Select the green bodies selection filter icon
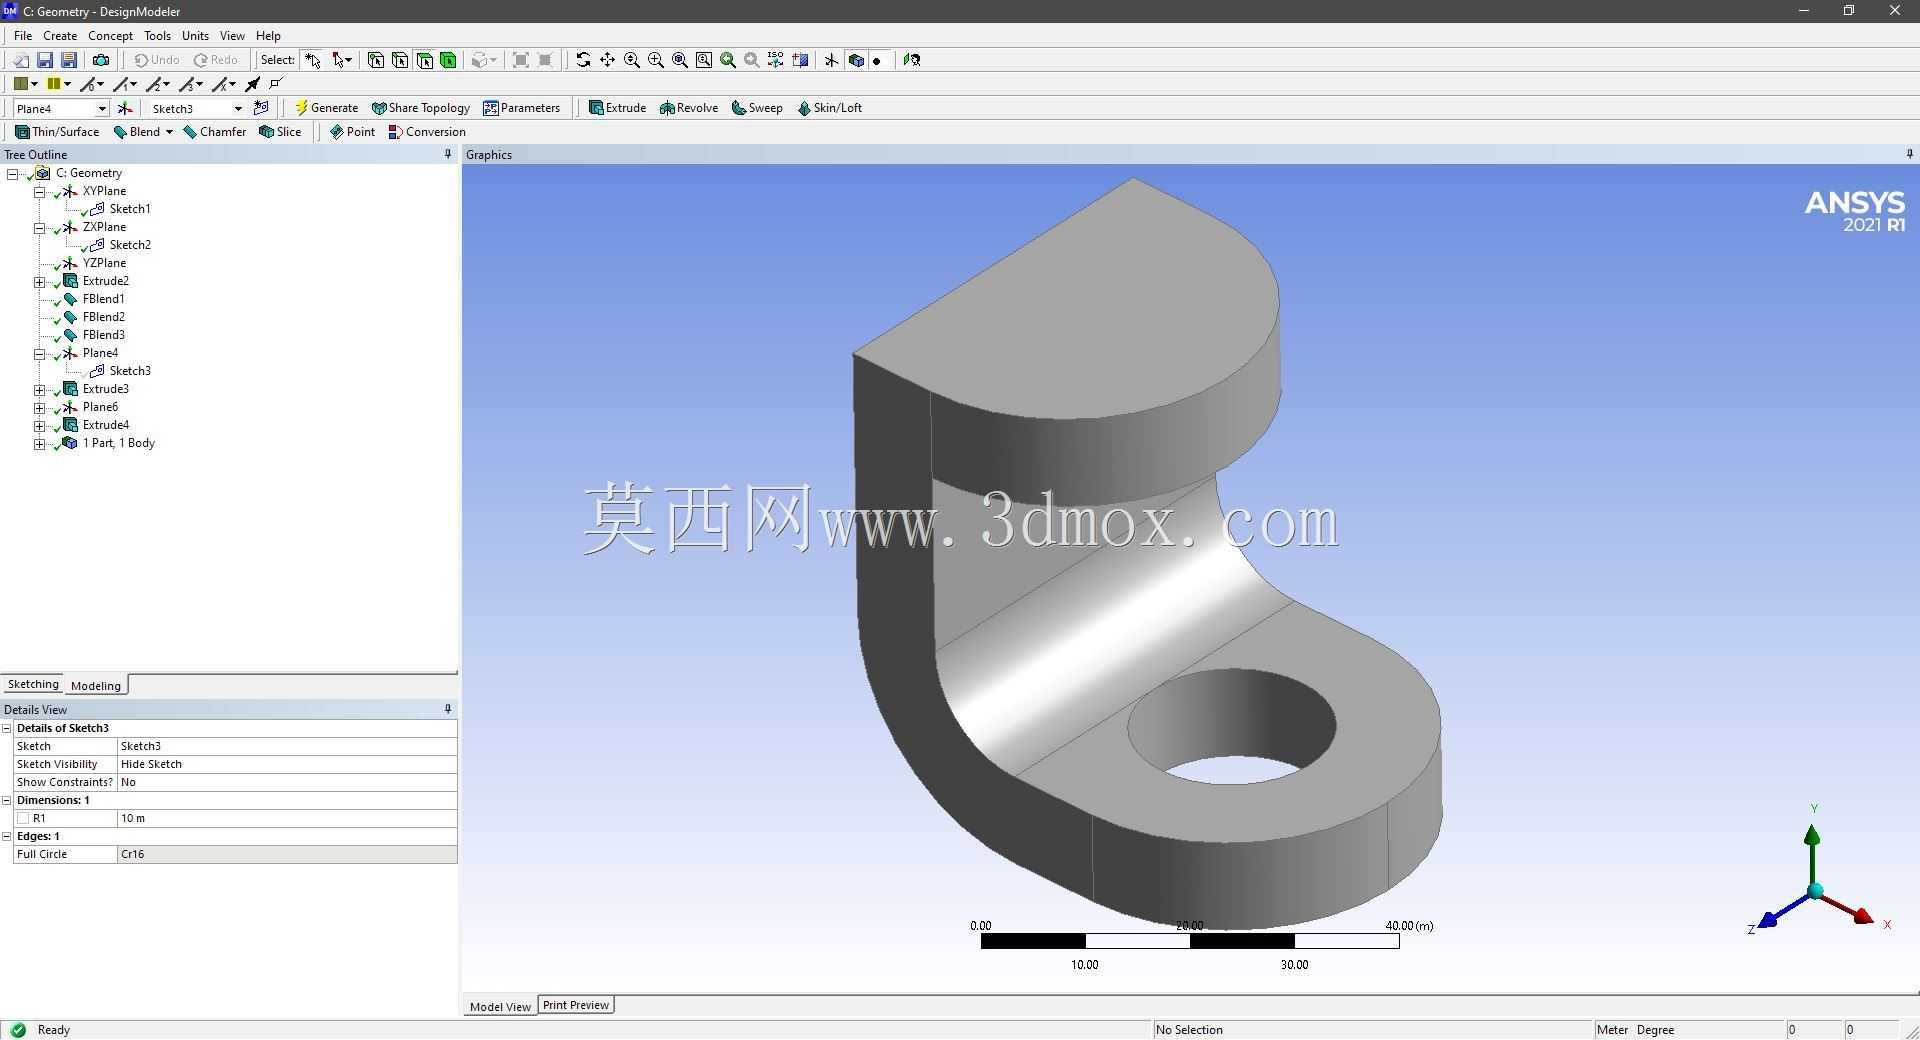The height and width of the screenshot is (1040, 1920). [x=448, y=60]
